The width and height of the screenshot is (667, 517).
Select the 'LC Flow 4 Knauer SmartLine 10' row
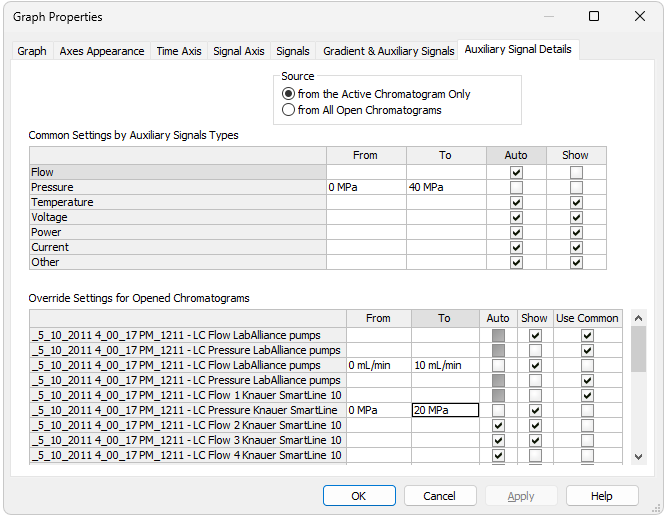pos(188,455)
